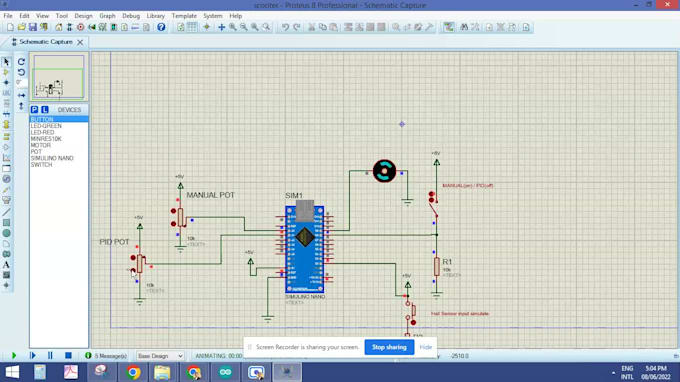Select the 2D box graphics tool

click(x=6, y=222)
